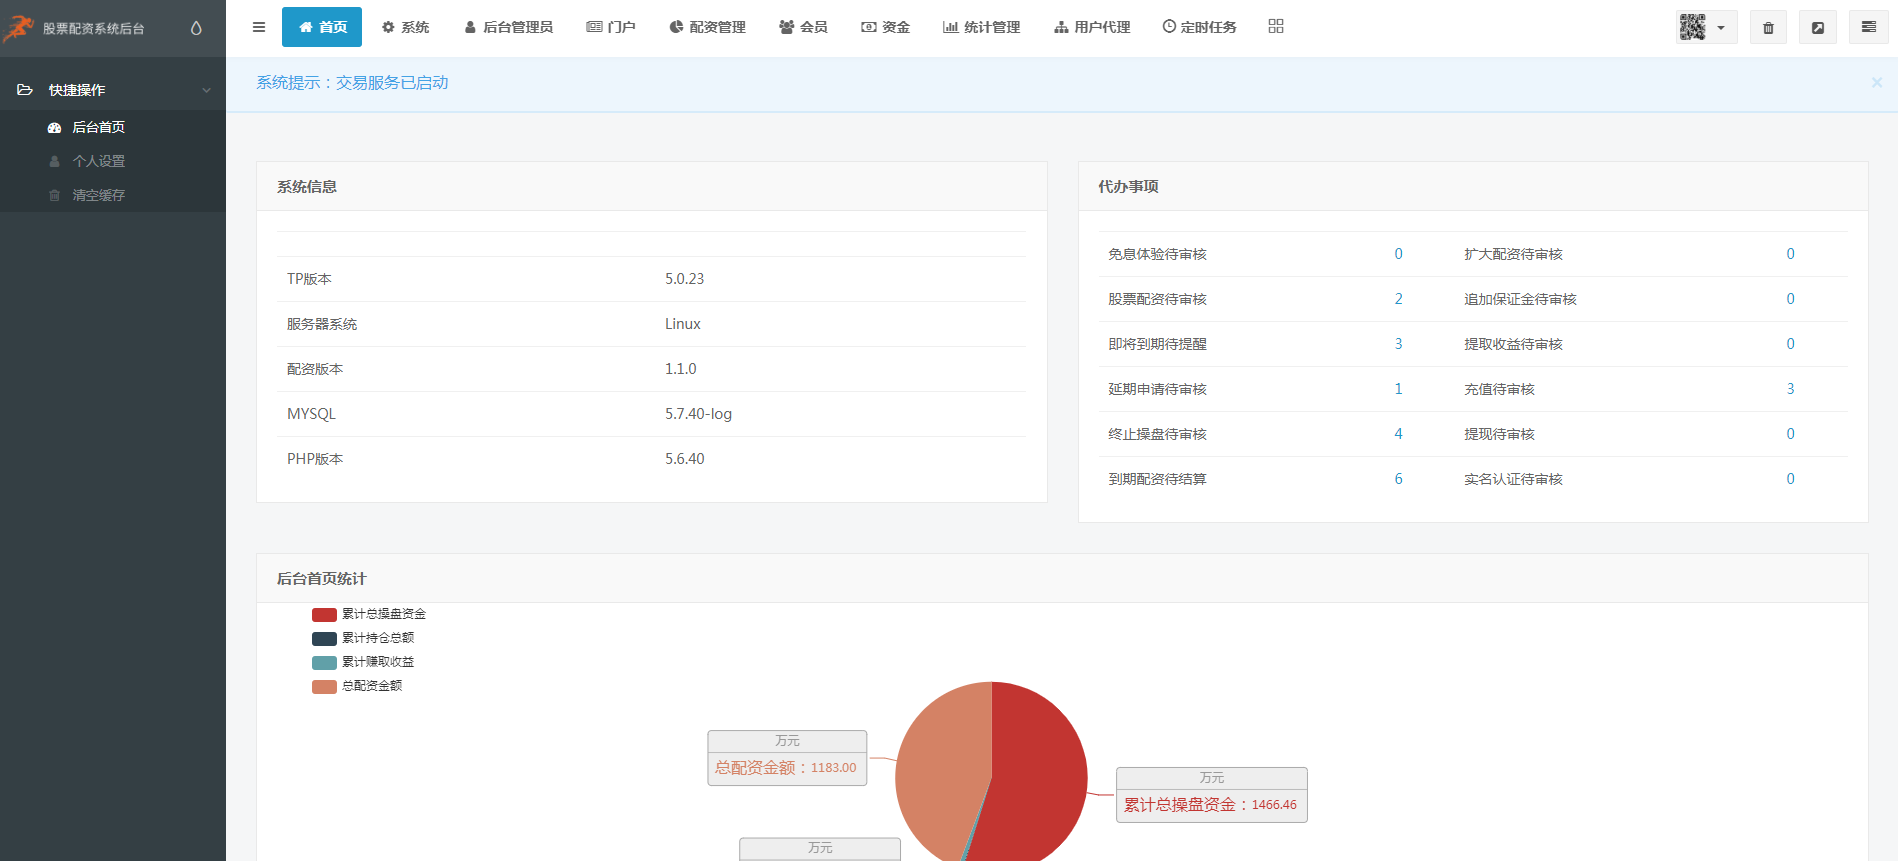Open the 股票配资待审核 count link
Screen dimensions: 1898x861
pos(1398,299)
